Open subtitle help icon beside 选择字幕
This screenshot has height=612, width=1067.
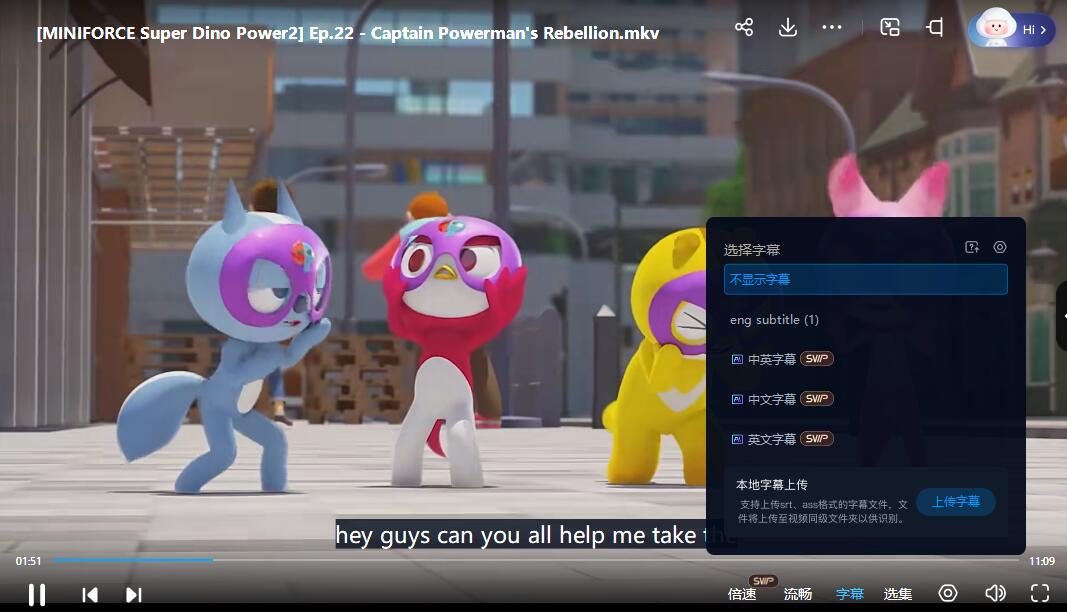click(x=972, y=247)
